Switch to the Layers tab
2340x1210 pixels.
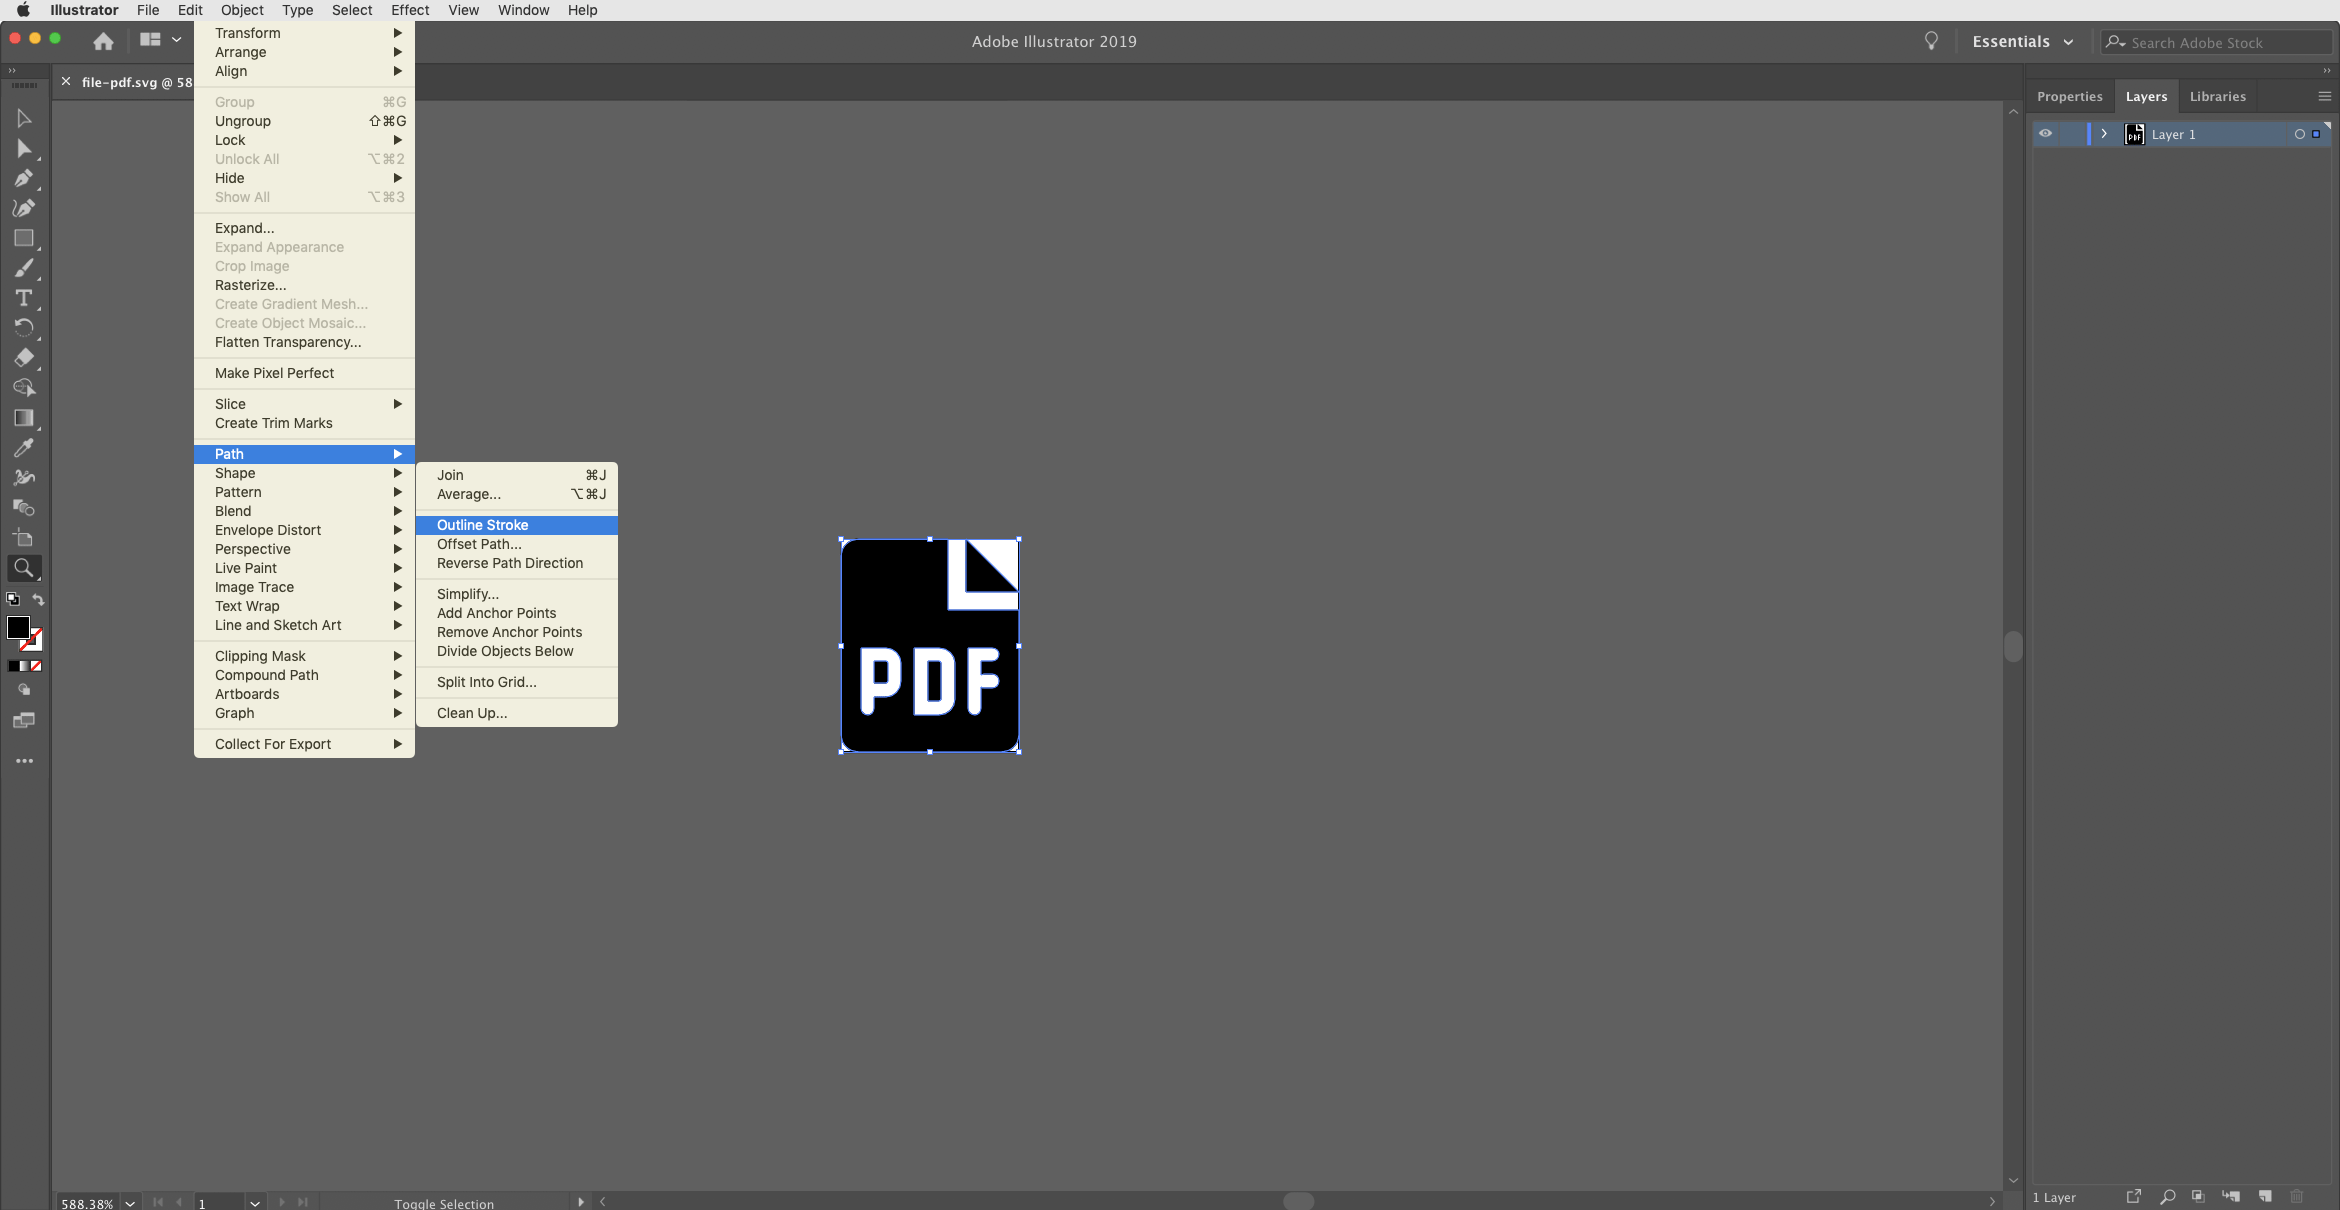(x=2147, y=96)
